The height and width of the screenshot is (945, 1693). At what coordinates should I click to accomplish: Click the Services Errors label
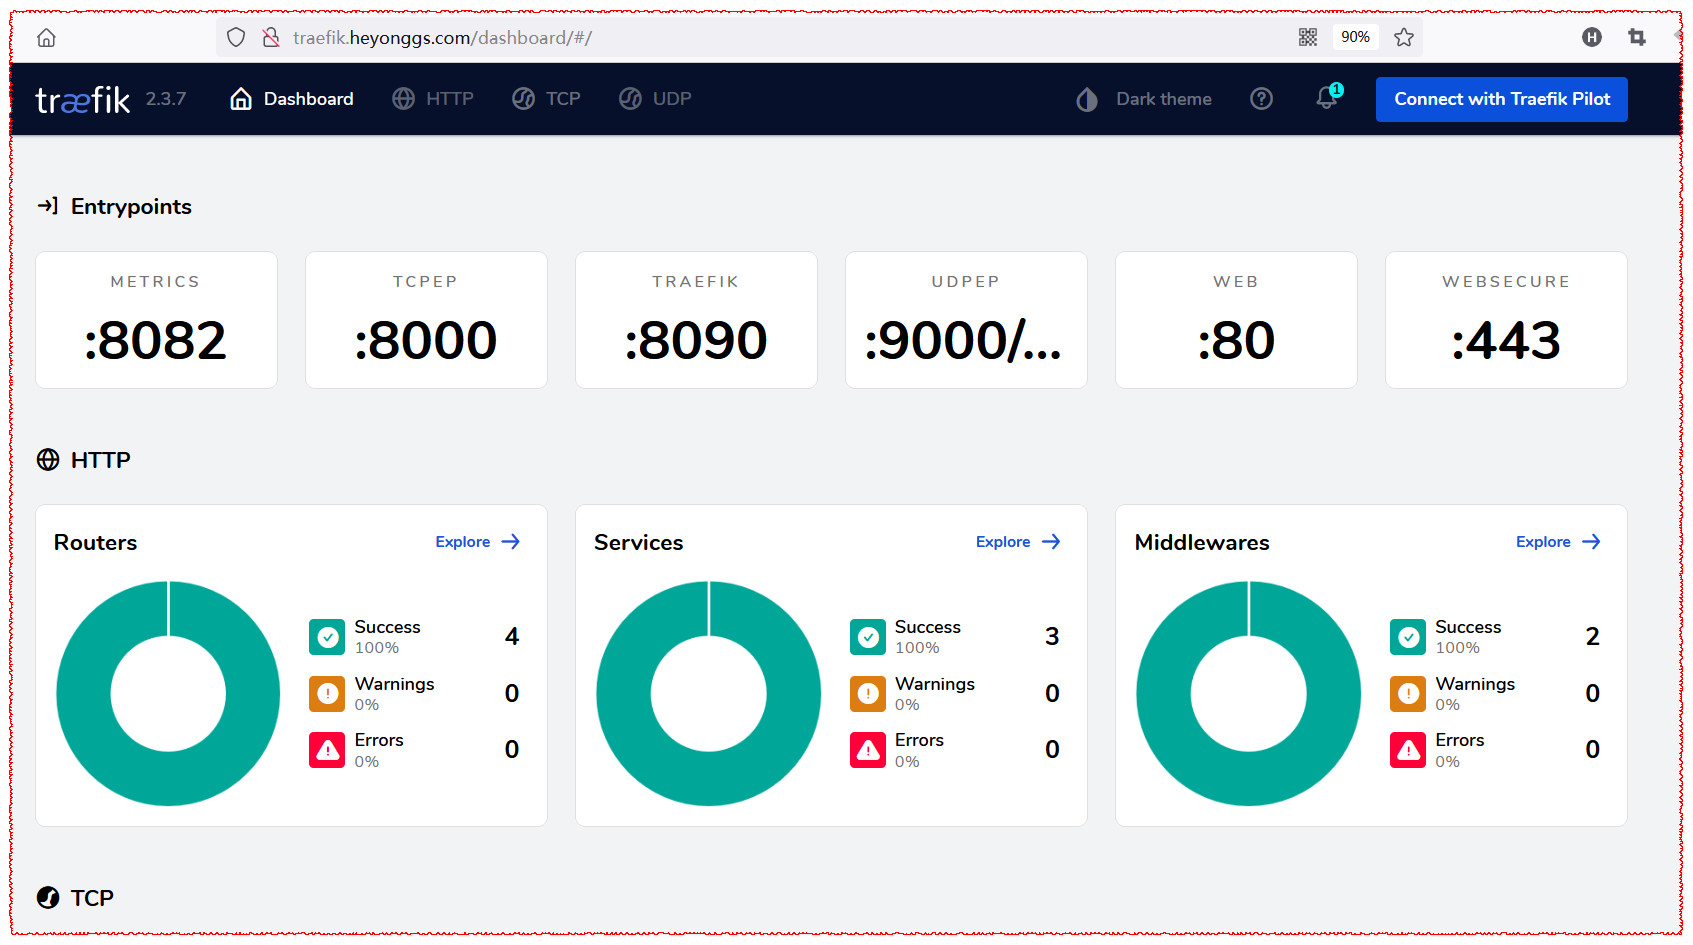tap(919, 740)
